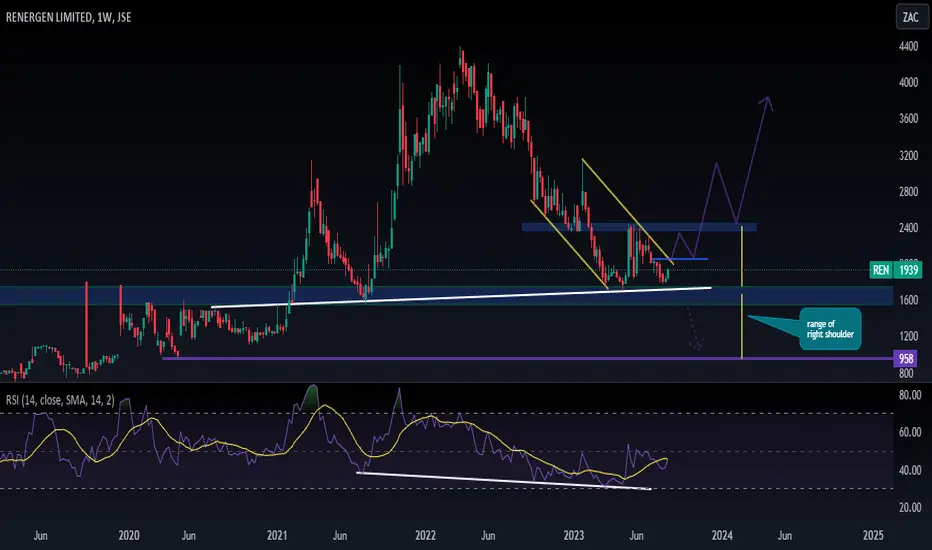This screenshot has height=550, width=932.
Task: Click the 2023 time axis label
Action: pyautogui.click(x=574, y=535)
